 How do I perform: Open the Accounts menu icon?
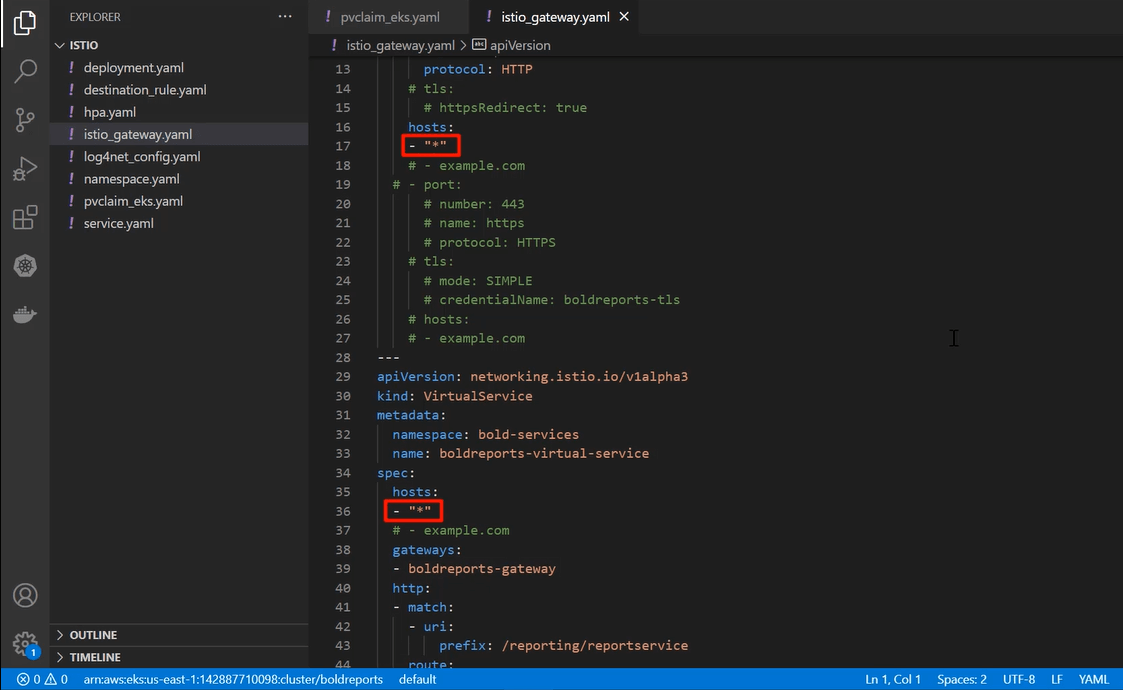coord(25,595)
